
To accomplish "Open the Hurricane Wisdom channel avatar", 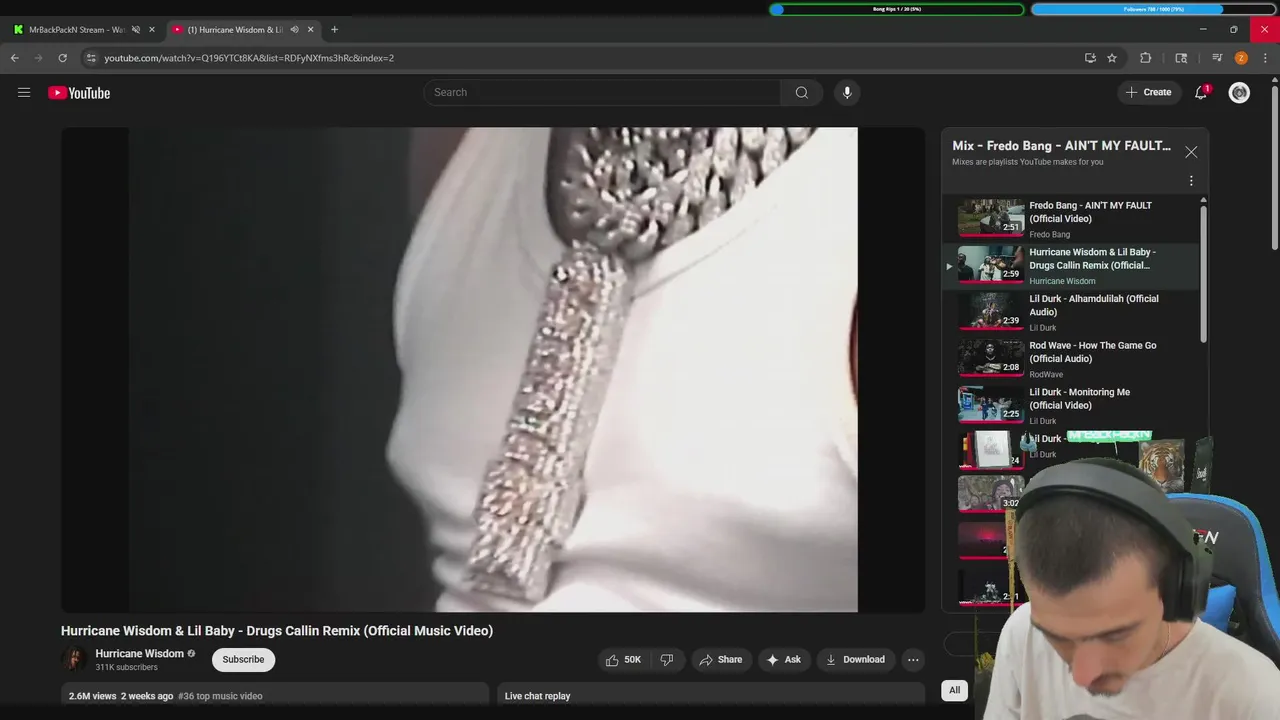I will coord(74,659).
